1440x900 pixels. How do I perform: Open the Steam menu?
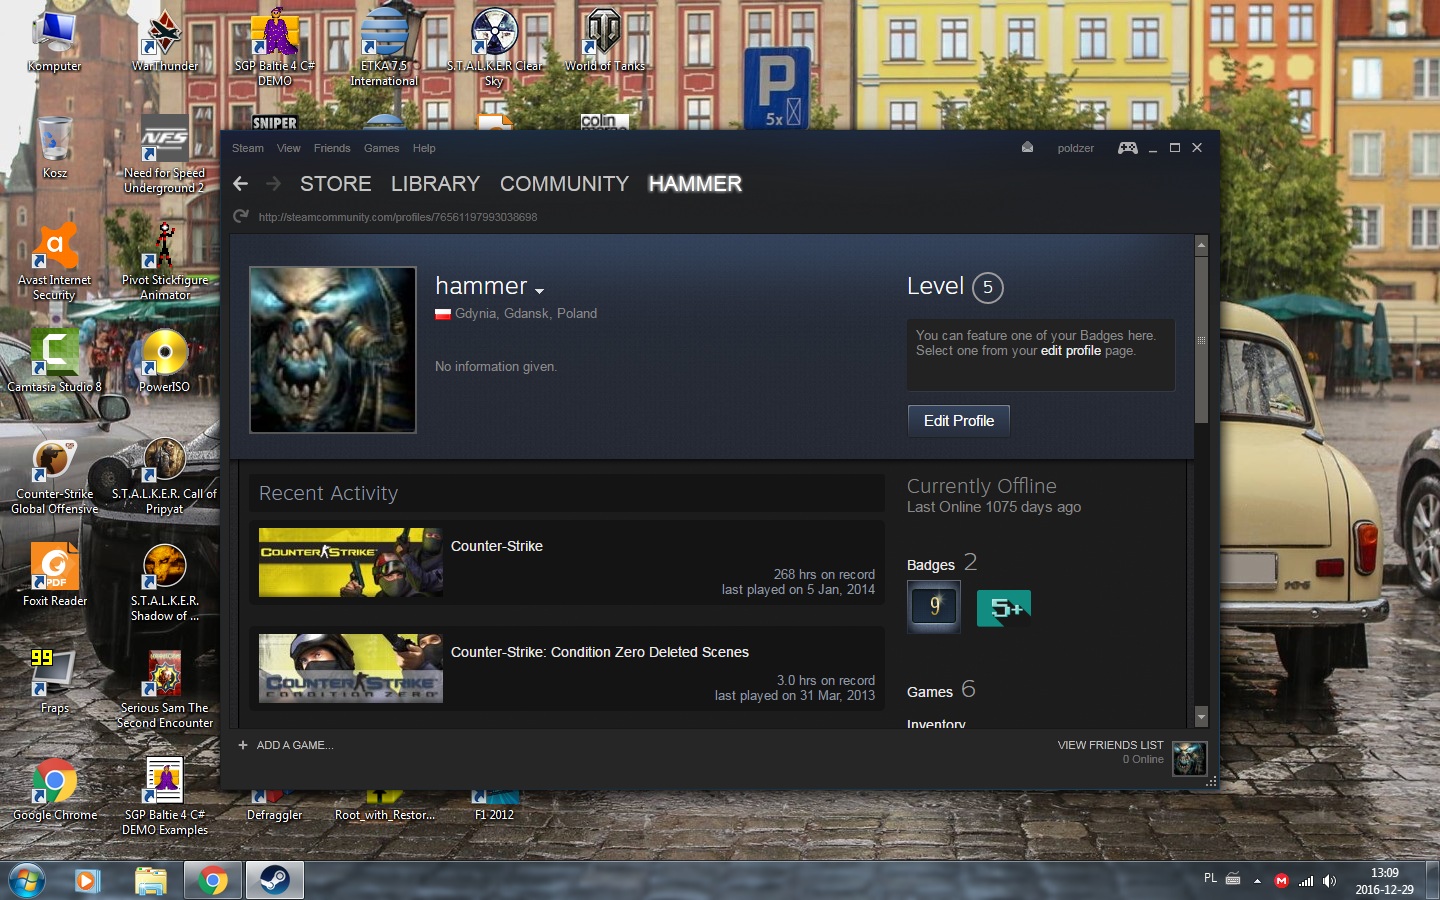248,148
